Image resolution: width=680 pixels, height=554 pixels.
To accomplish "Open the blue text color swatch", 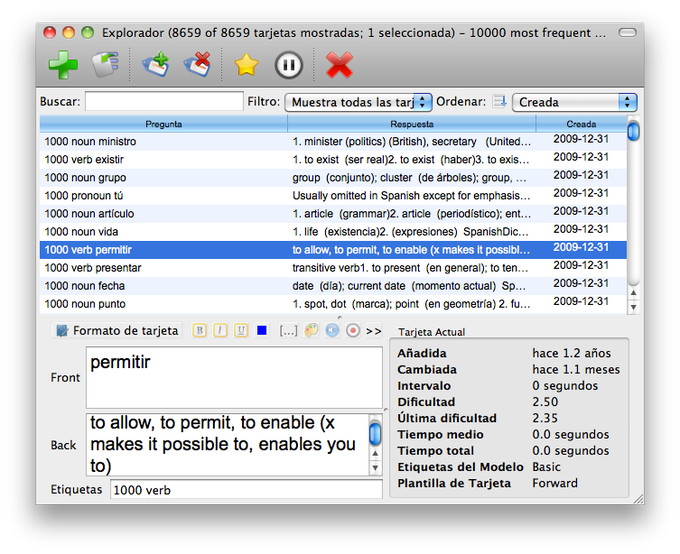I will coord(262,331).
